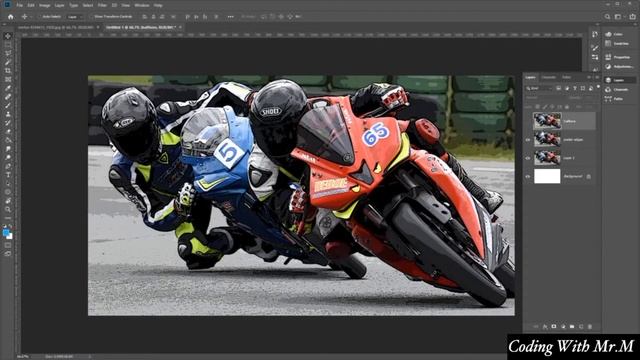The image size is (640, 360).
Task: Open the Filter menu
Action: (102, 5)
